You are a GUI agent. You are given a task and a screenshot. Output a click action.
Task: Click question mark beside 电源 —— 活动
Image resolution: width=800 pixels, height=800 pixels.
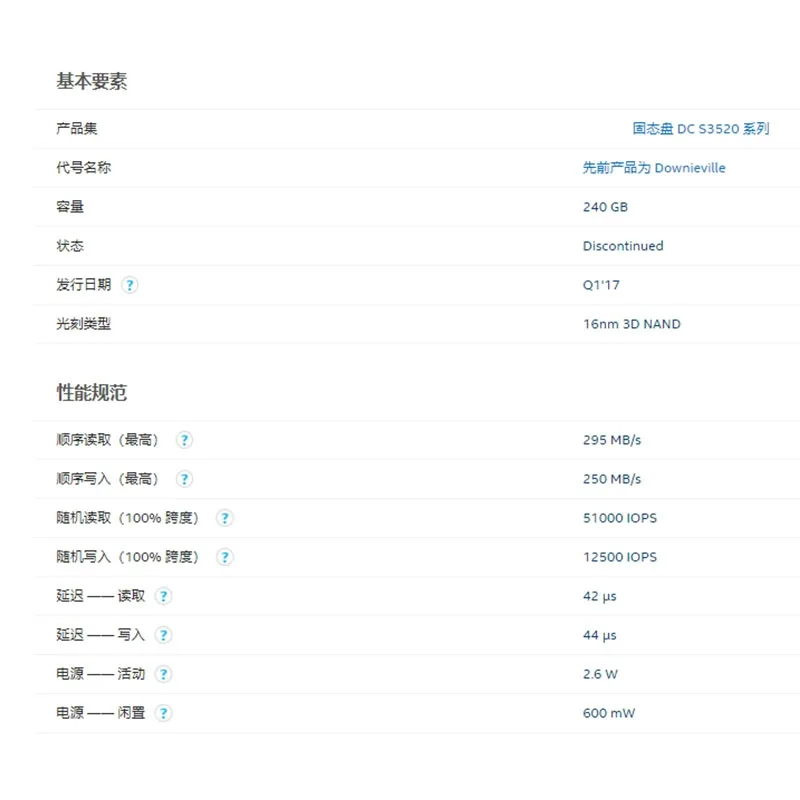163,674
